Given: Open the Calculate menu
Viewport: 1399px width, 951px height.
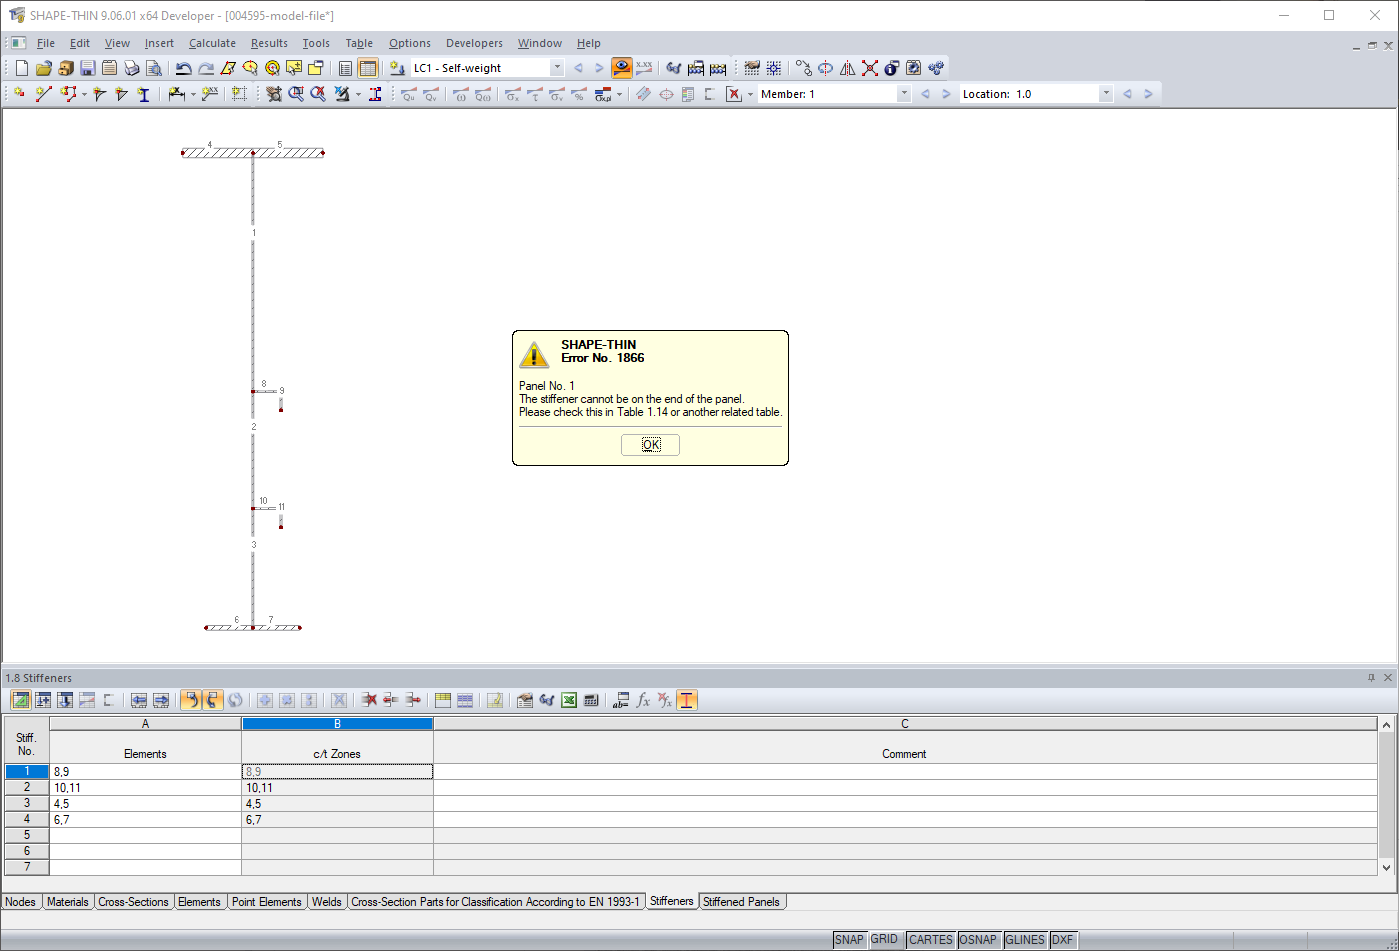Looking at the screenshot, I should (x=212, y=43).
